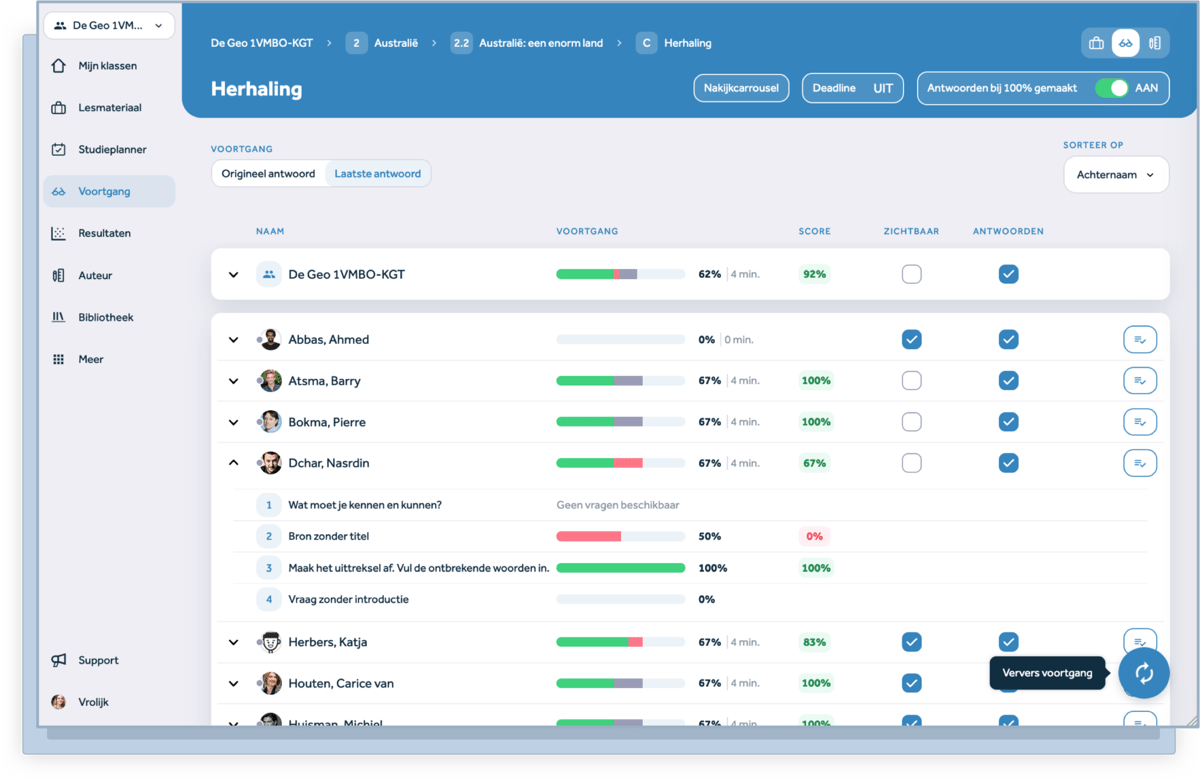Open the Achternaam sort dropdown
Viewport: 1200px width, 782px height.
(x=1115, y=175)
